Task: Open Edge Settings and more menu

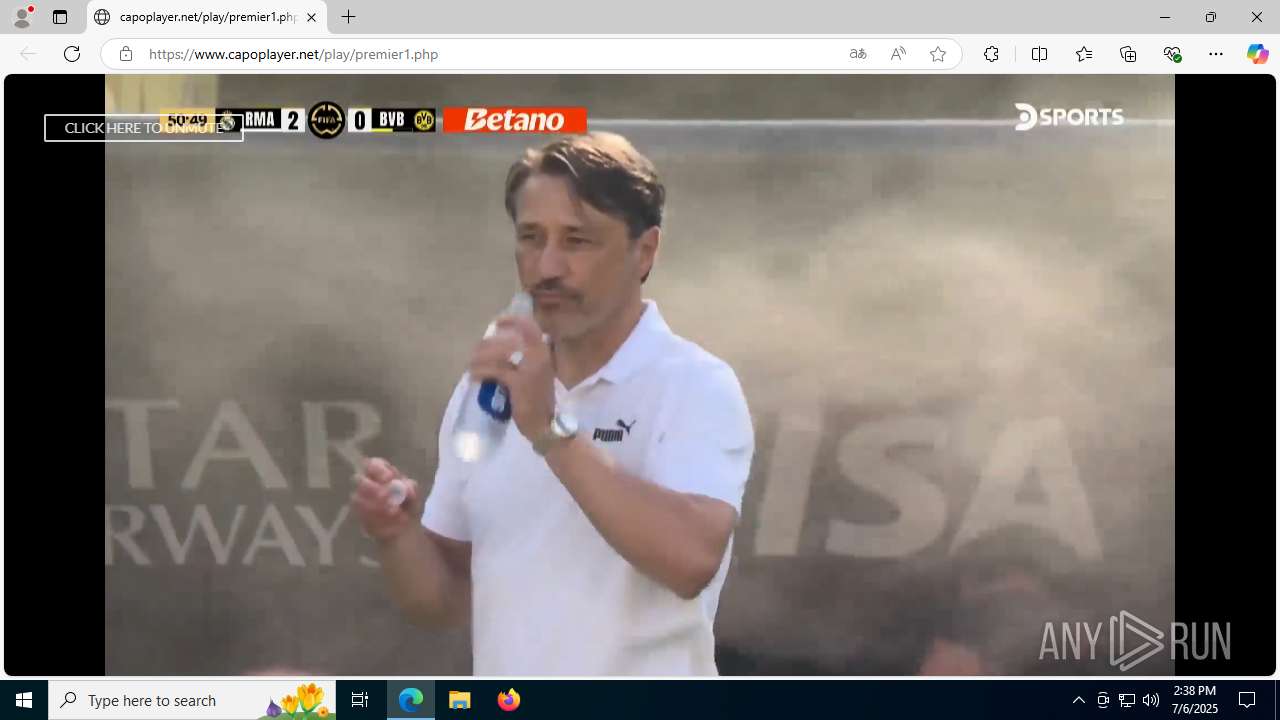Action: 1216,54
